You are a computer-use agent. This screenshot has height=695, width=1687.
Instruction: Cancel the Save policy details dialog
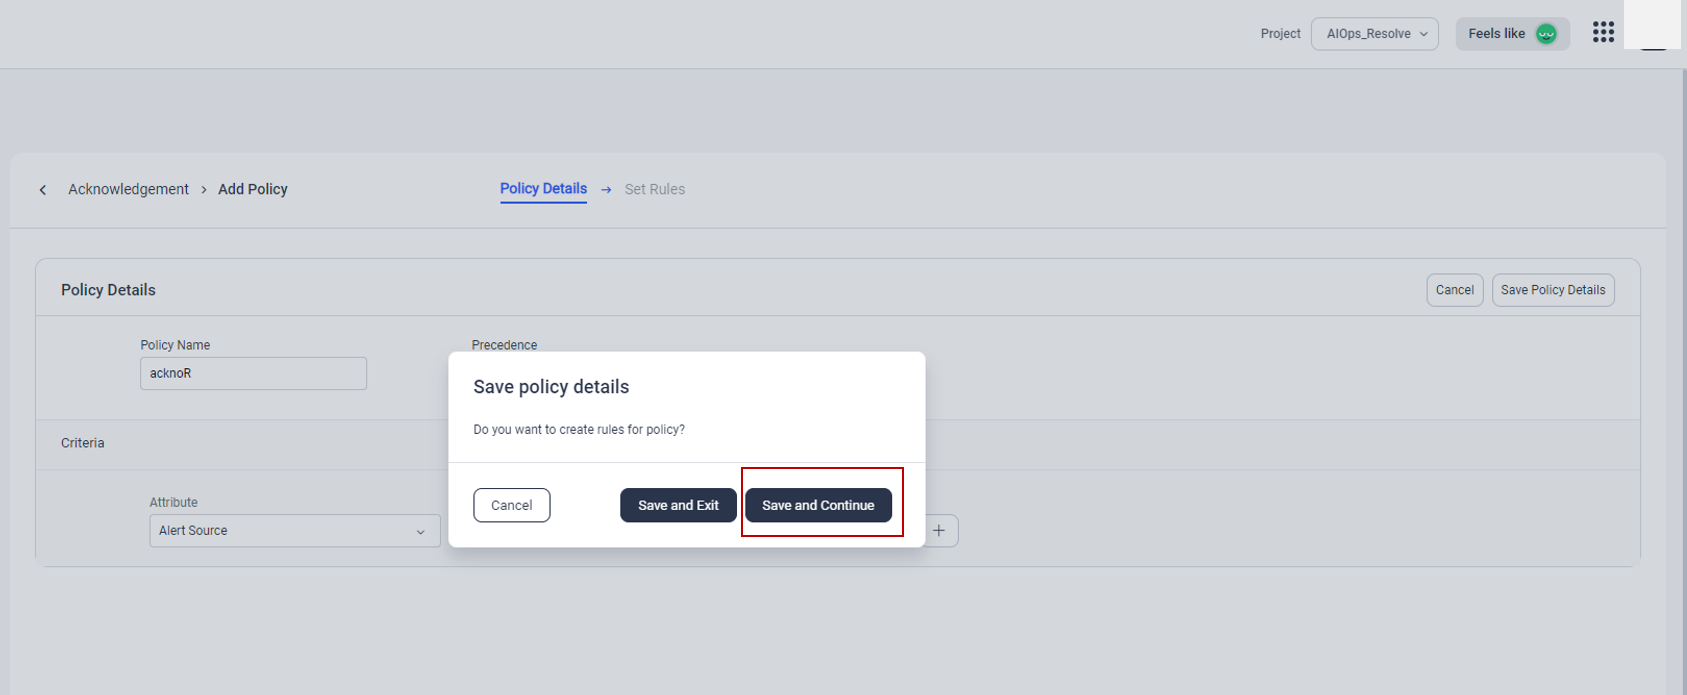511,505
